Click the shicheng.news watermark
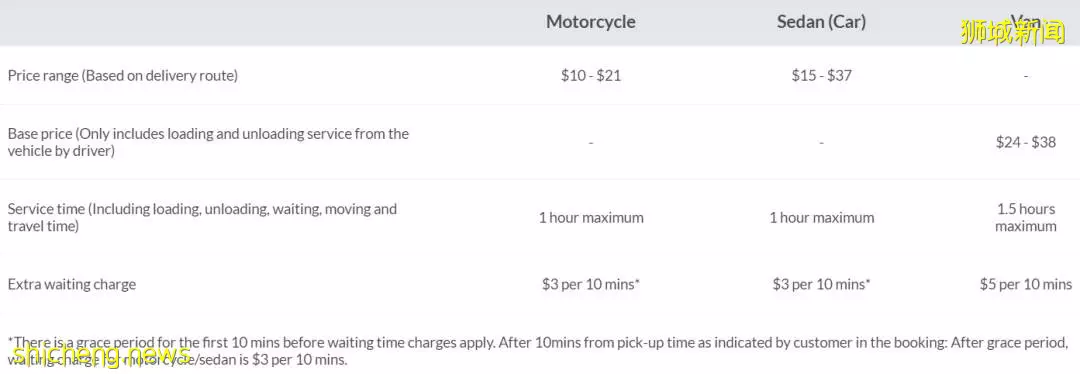1080x374 pixels. (101, 354)
